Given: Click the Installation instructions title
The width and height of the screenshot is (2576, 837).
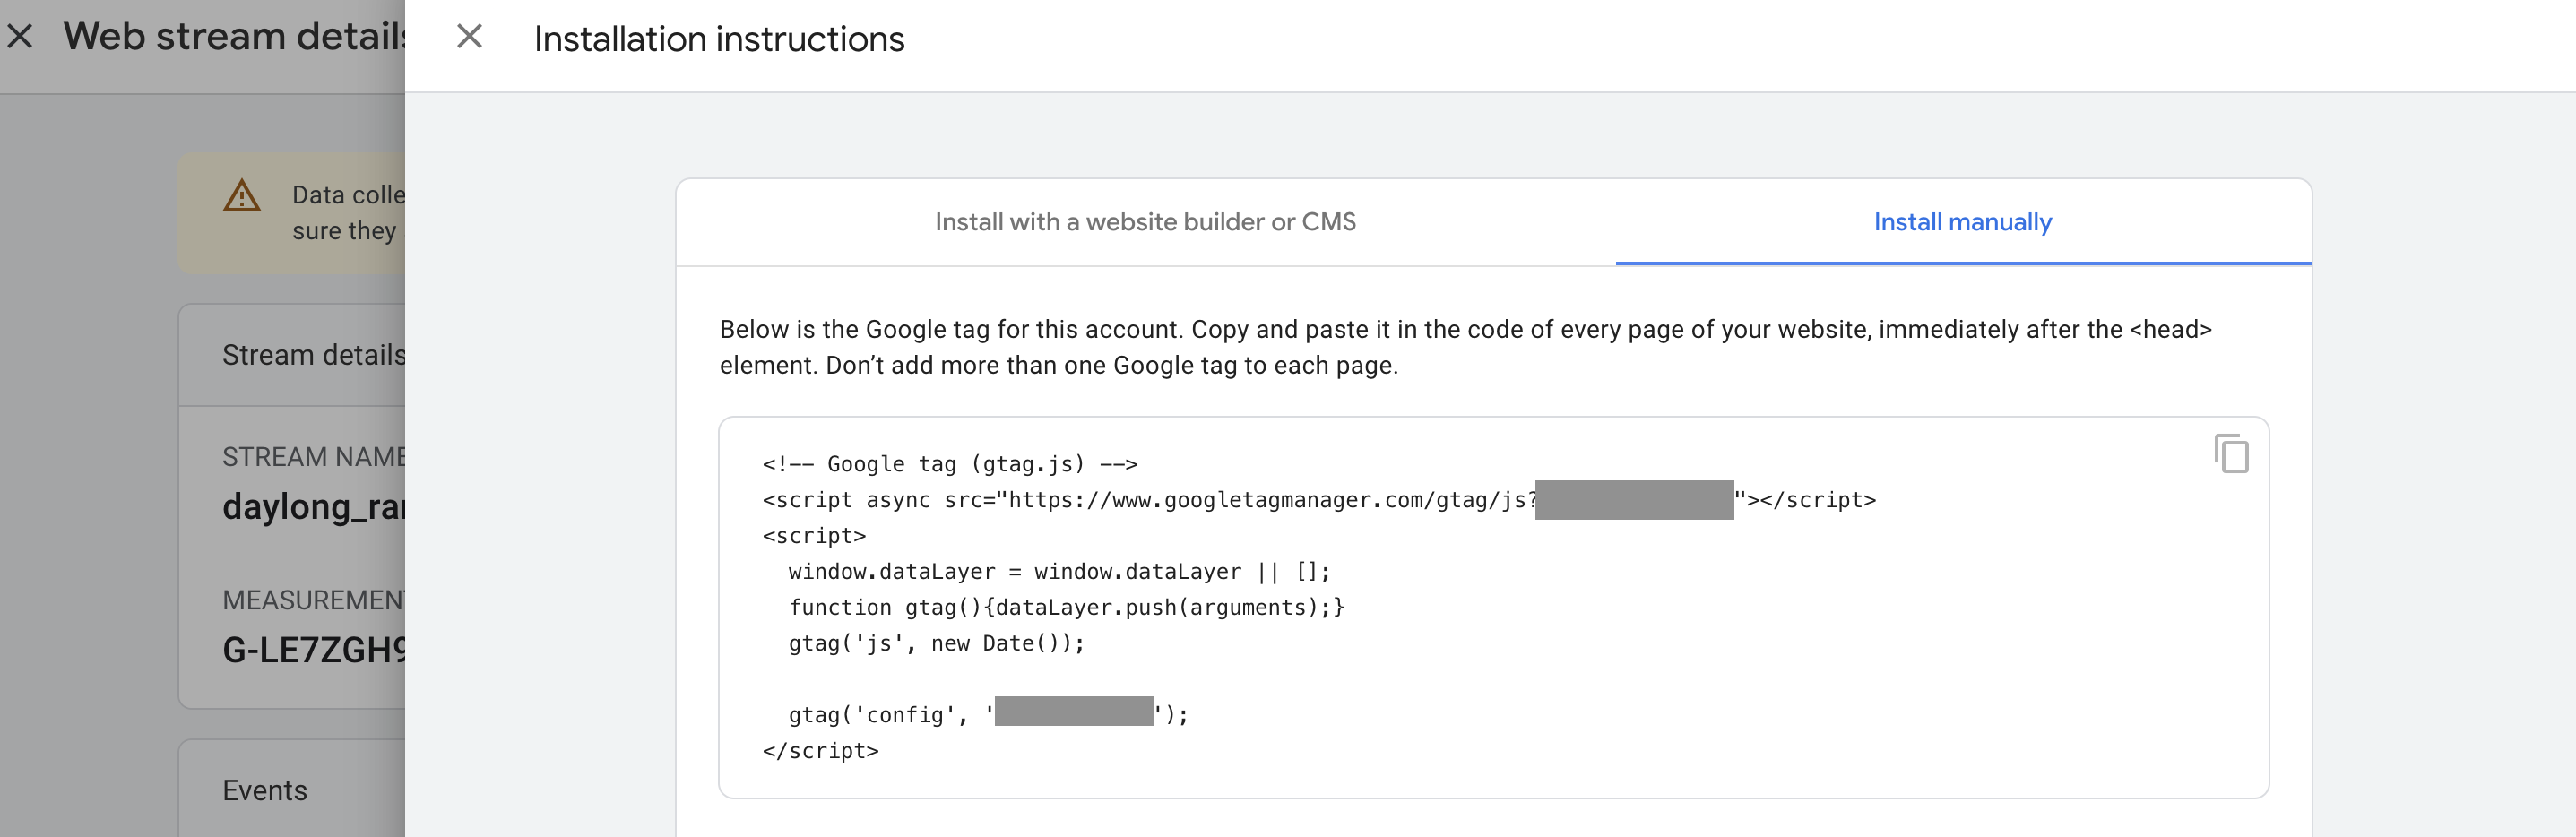Looking at the screenshot, I should tap(719, 39).
